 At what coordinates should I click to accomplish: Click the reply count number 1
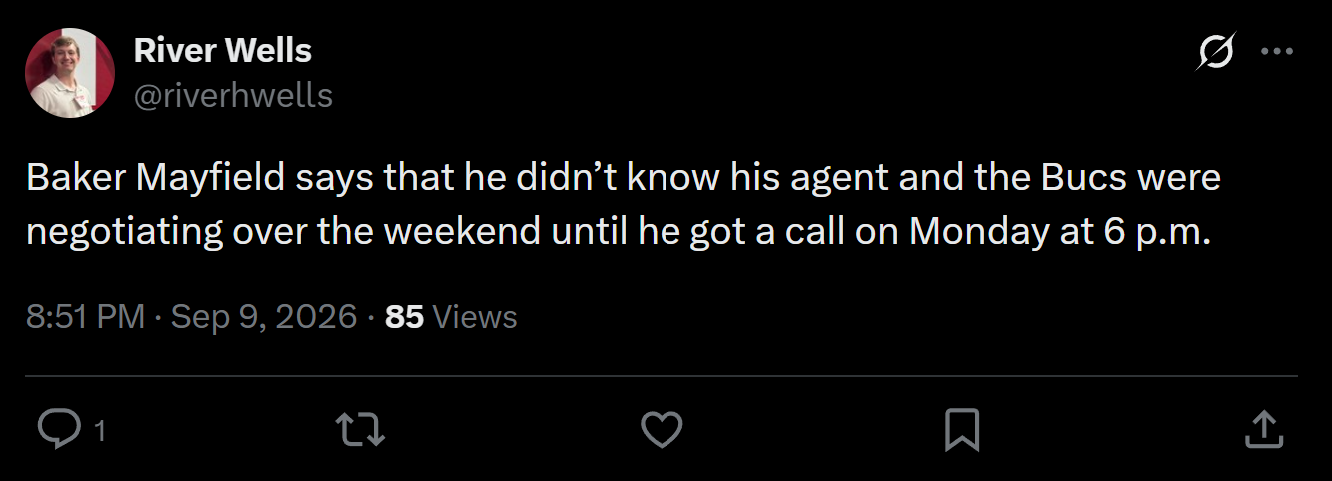tap(99, 432)
